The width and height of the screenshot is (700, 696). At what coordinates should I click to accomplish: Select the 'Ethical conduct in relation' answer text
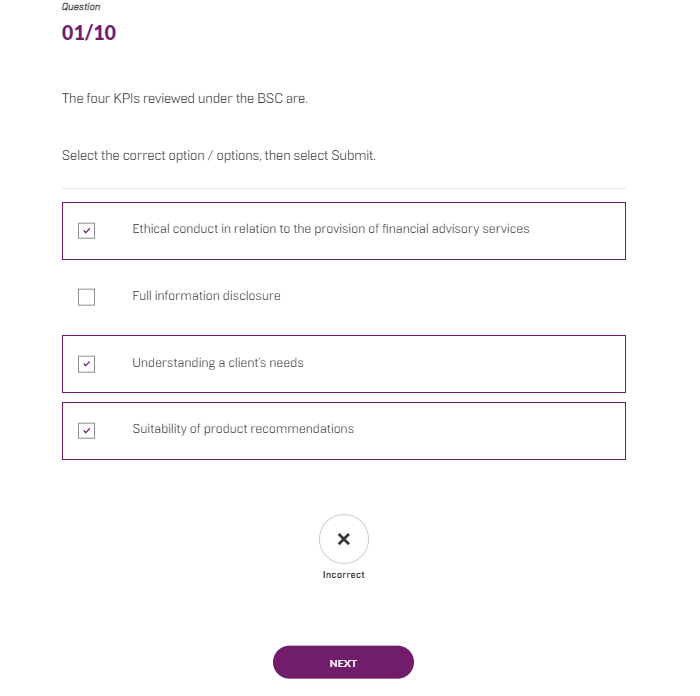[x=330, y=229]
